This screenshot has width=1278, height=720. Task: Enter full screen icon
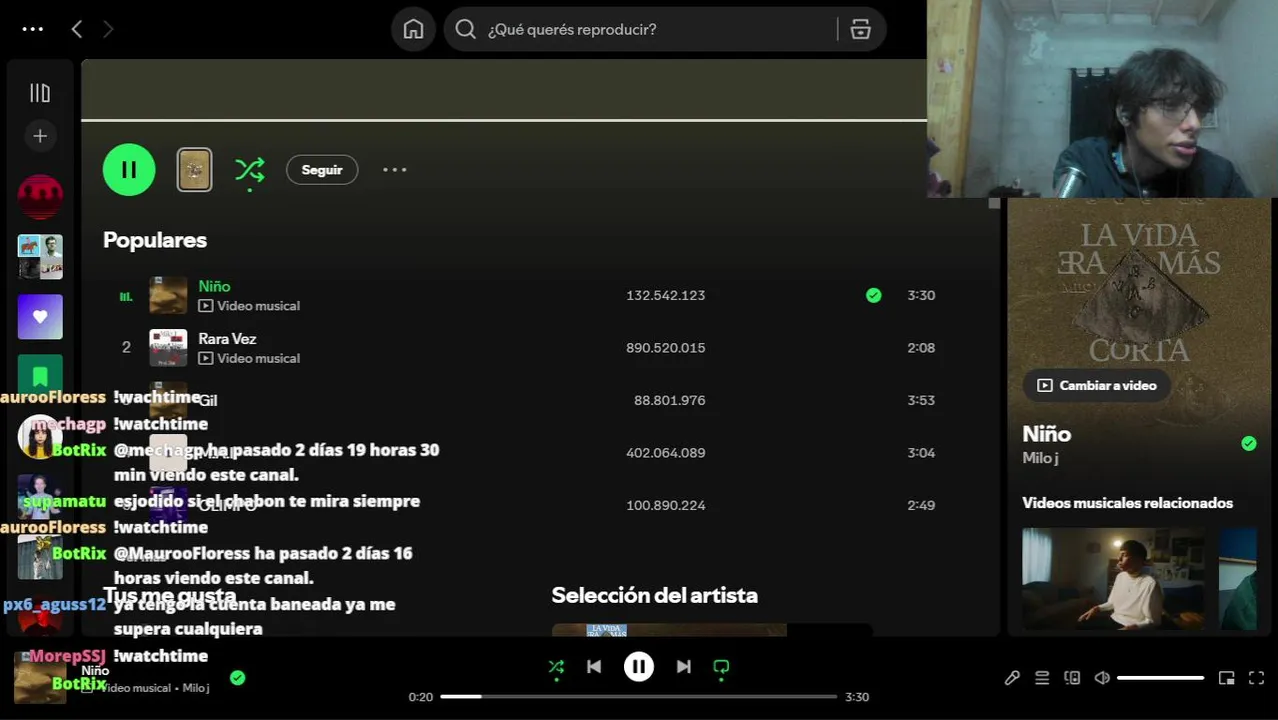coord(1257,678)
